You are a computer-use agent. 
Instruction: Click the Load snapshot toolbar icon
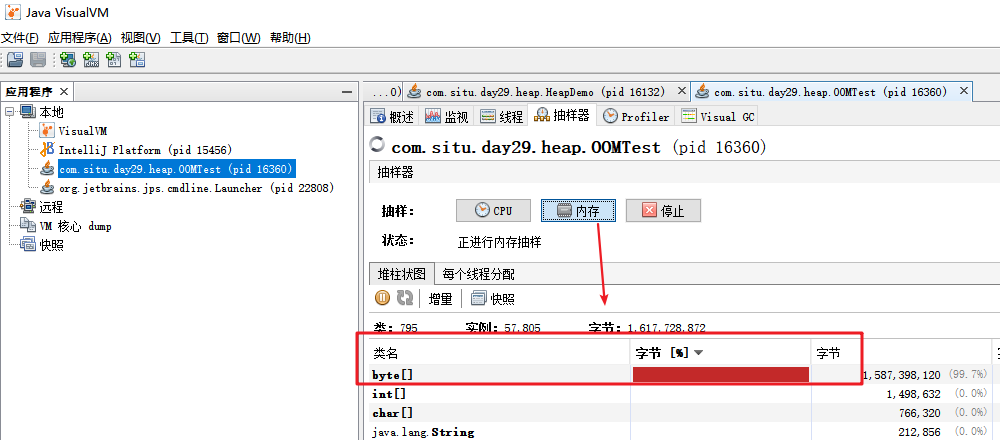tap(15, 60)
